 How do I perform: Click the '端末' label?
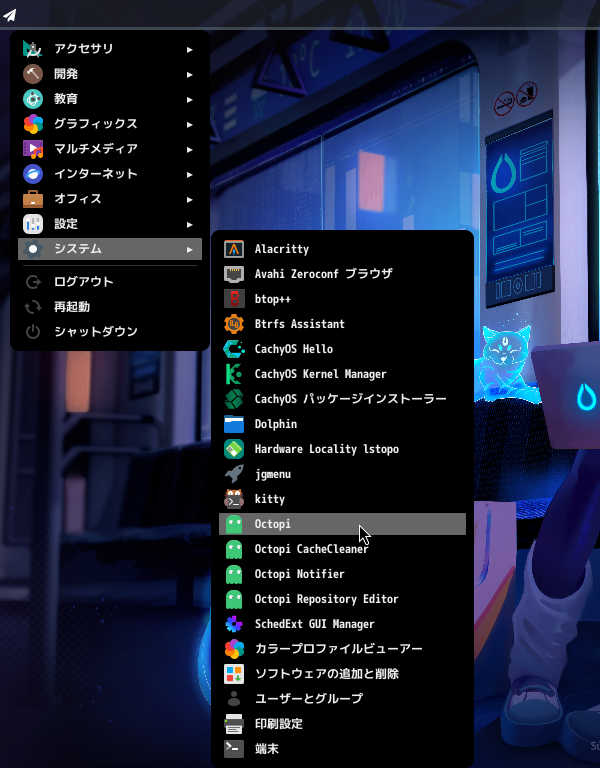[267, 748]
